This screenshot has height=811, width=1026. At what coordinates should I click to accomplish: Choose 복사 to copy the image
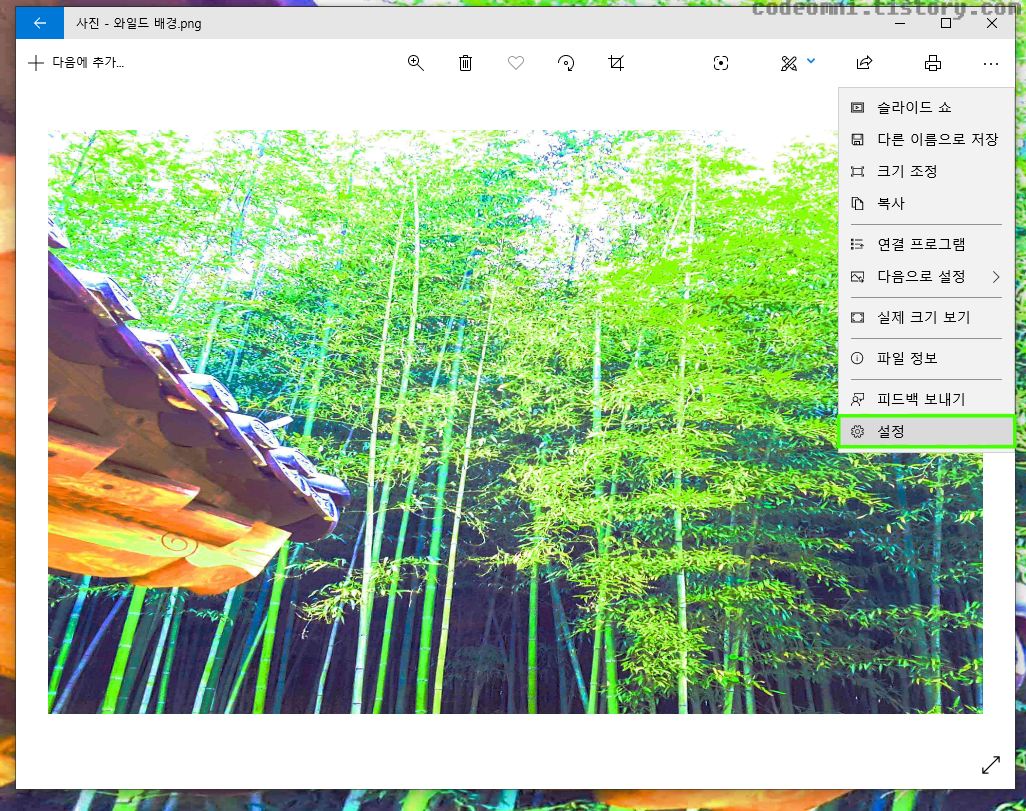point(927,204)
